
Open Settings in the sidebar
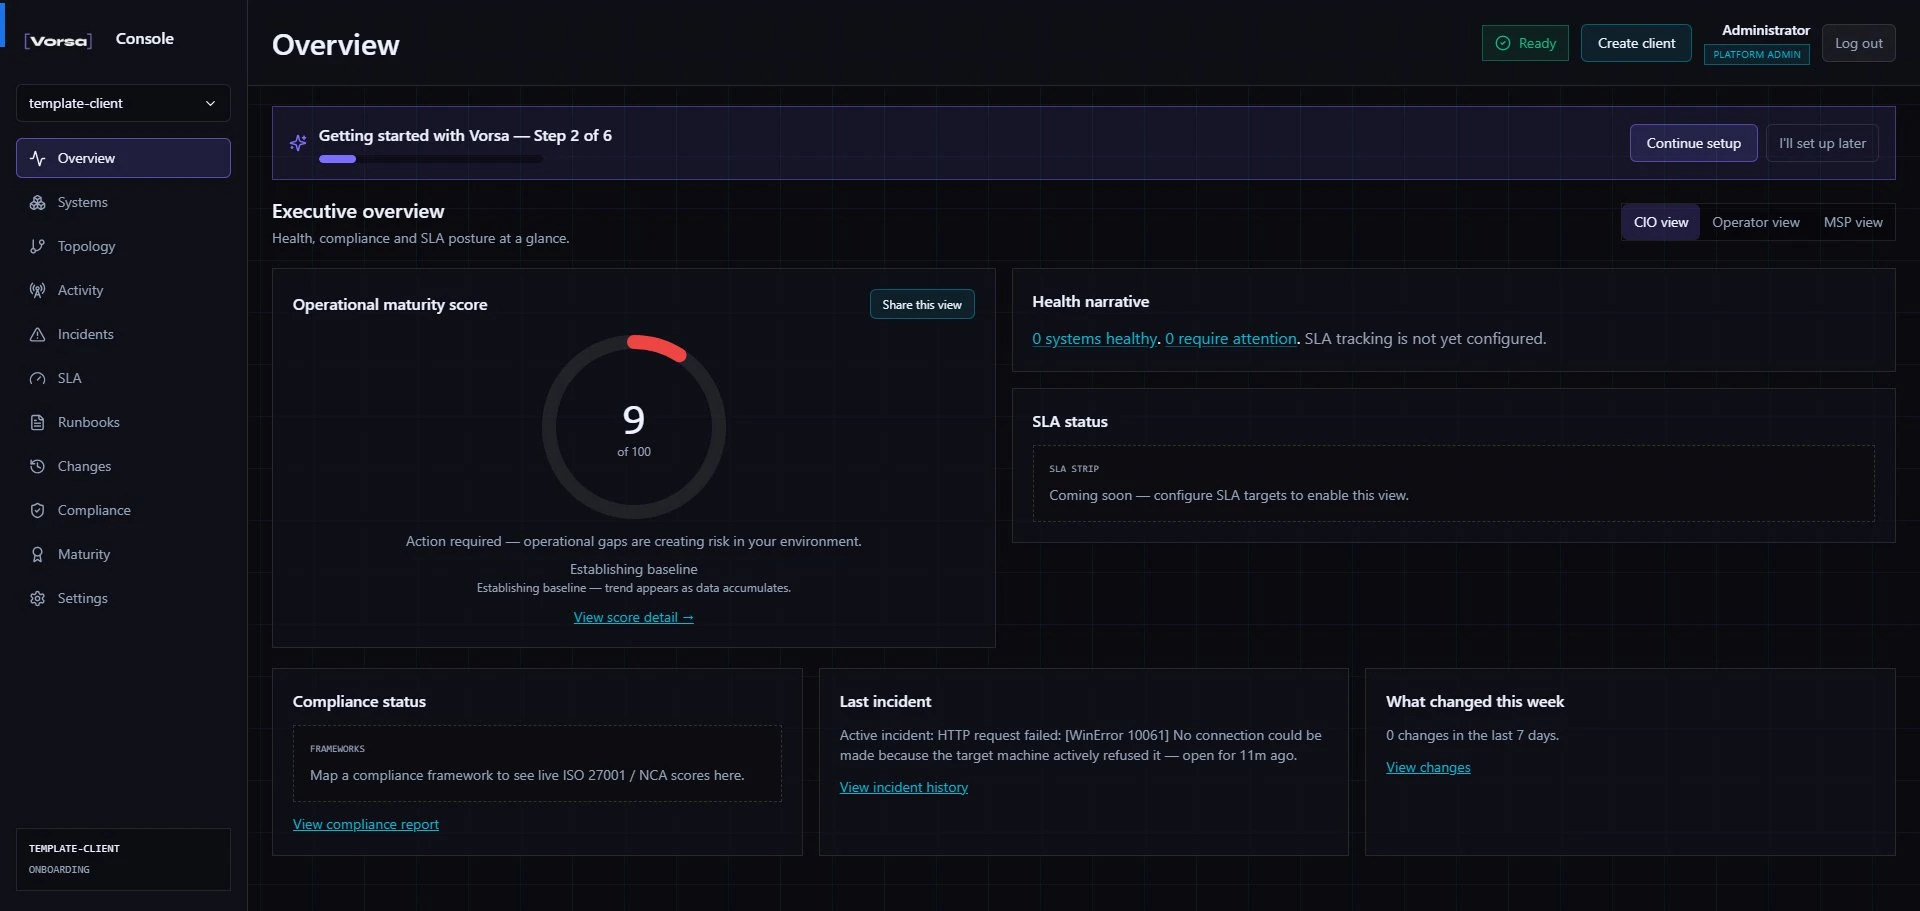123,598
